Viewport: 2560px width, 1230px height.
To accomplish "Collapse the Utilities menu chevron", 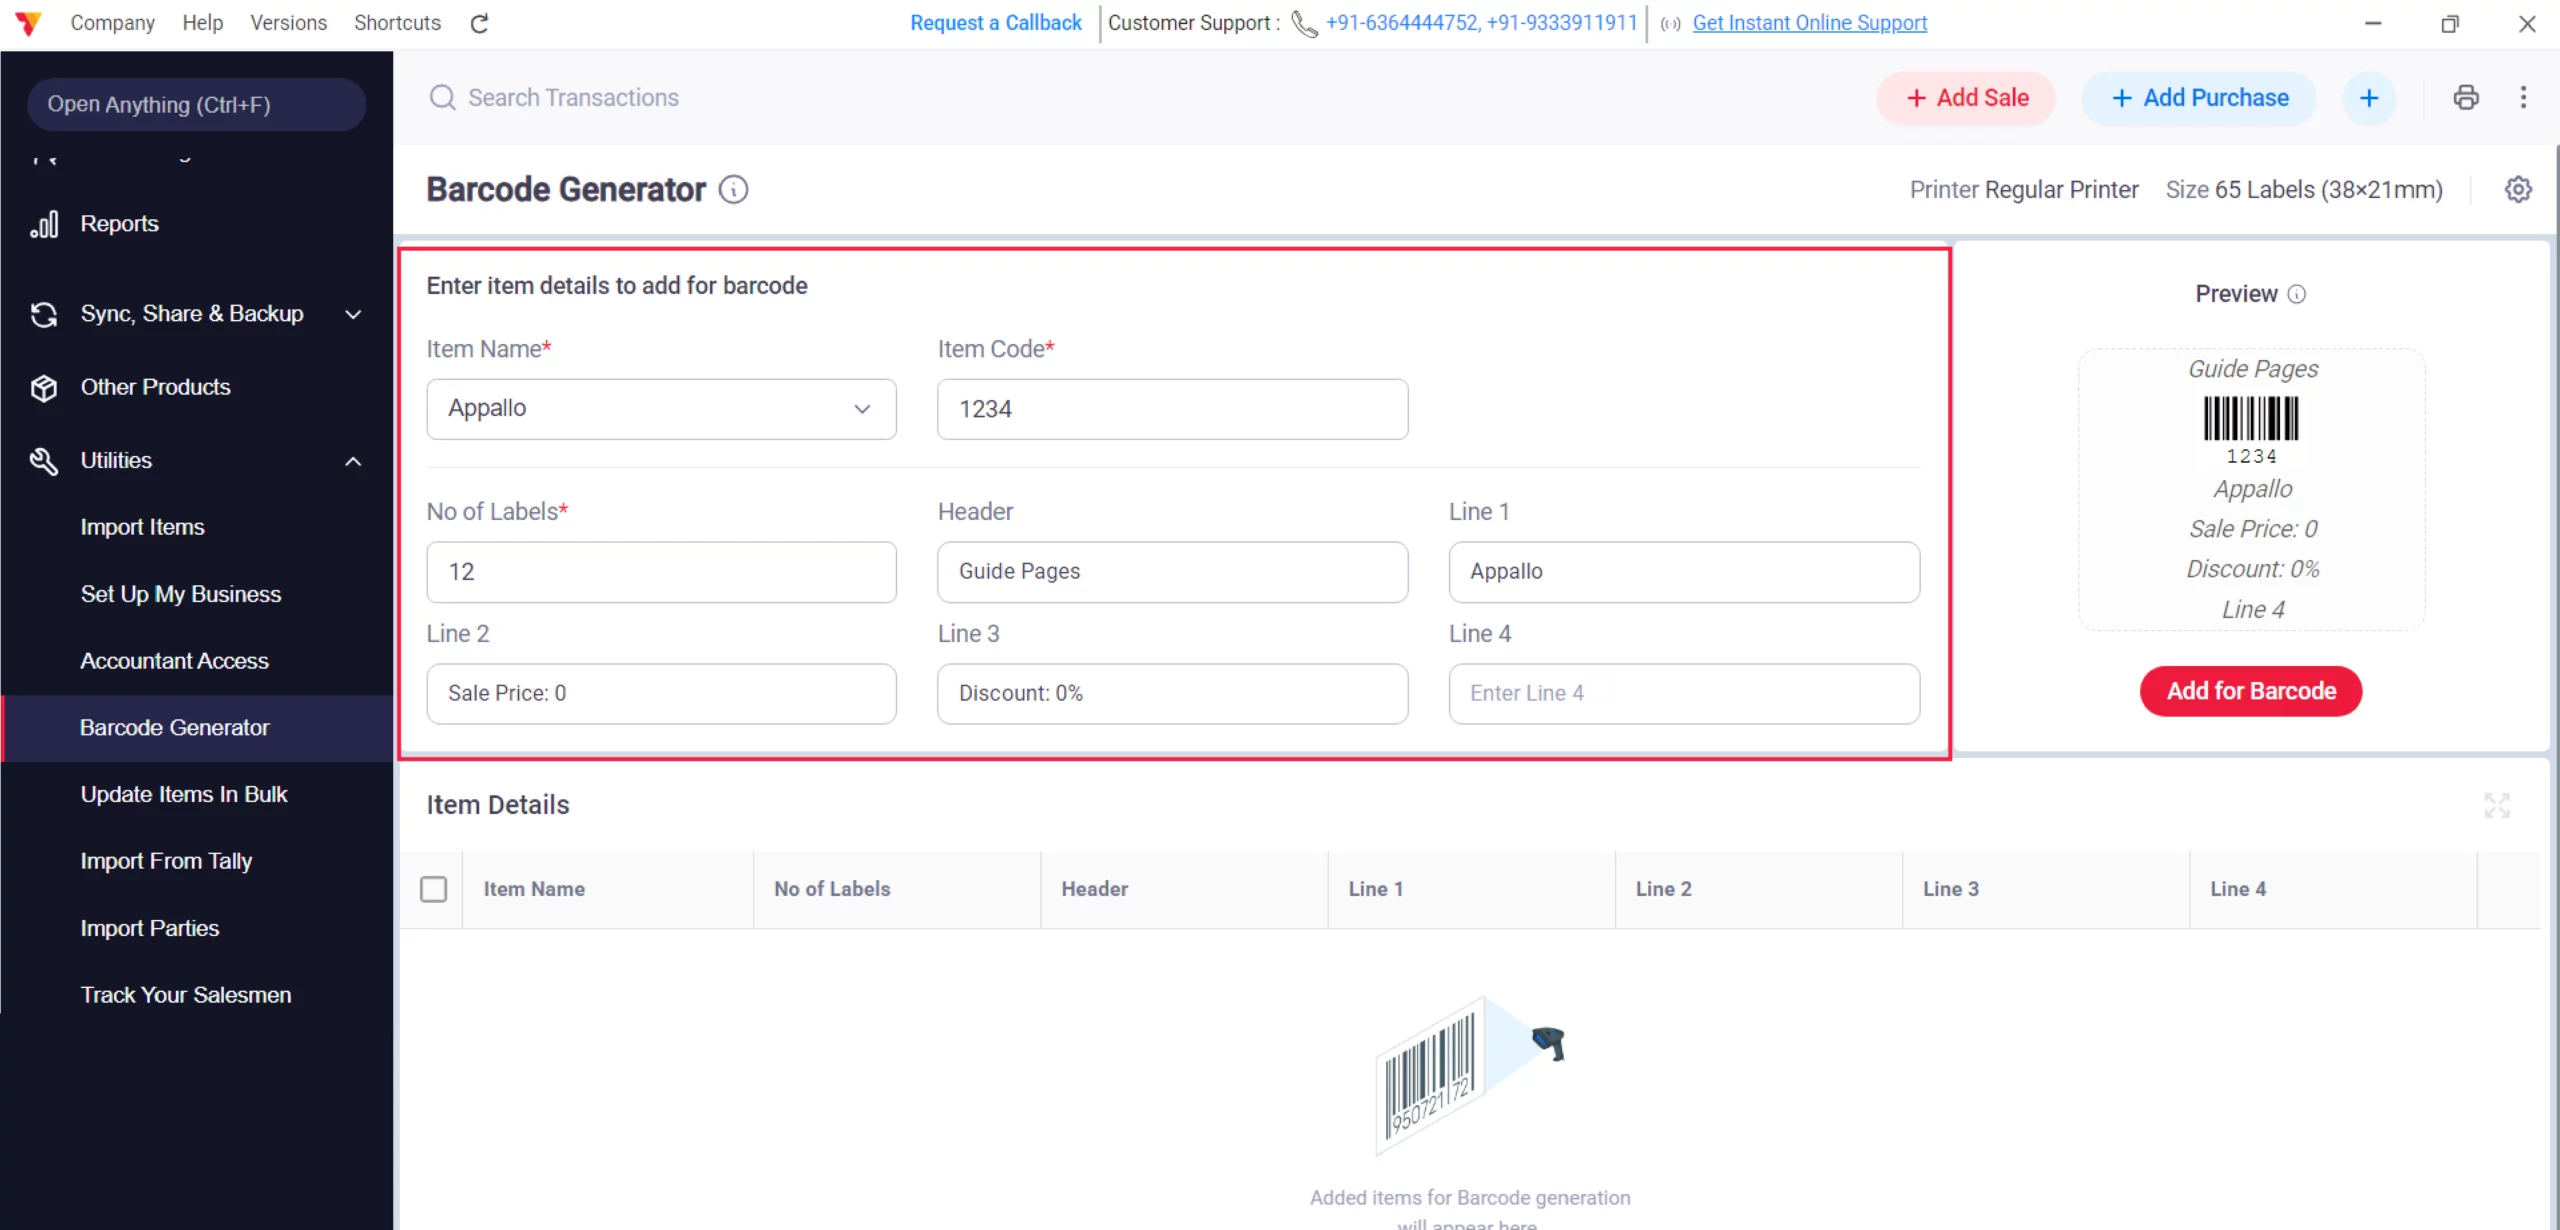I will coord(353,461).
